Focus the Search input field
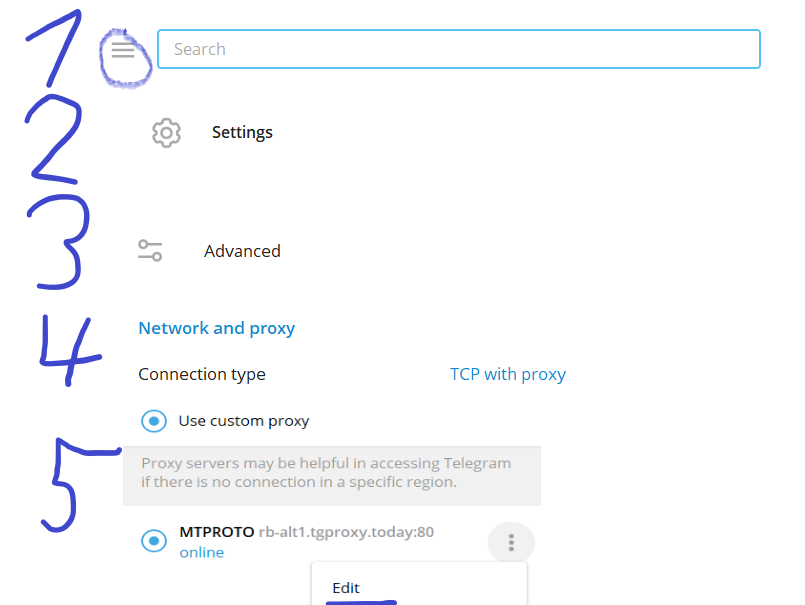 [458, 49]
